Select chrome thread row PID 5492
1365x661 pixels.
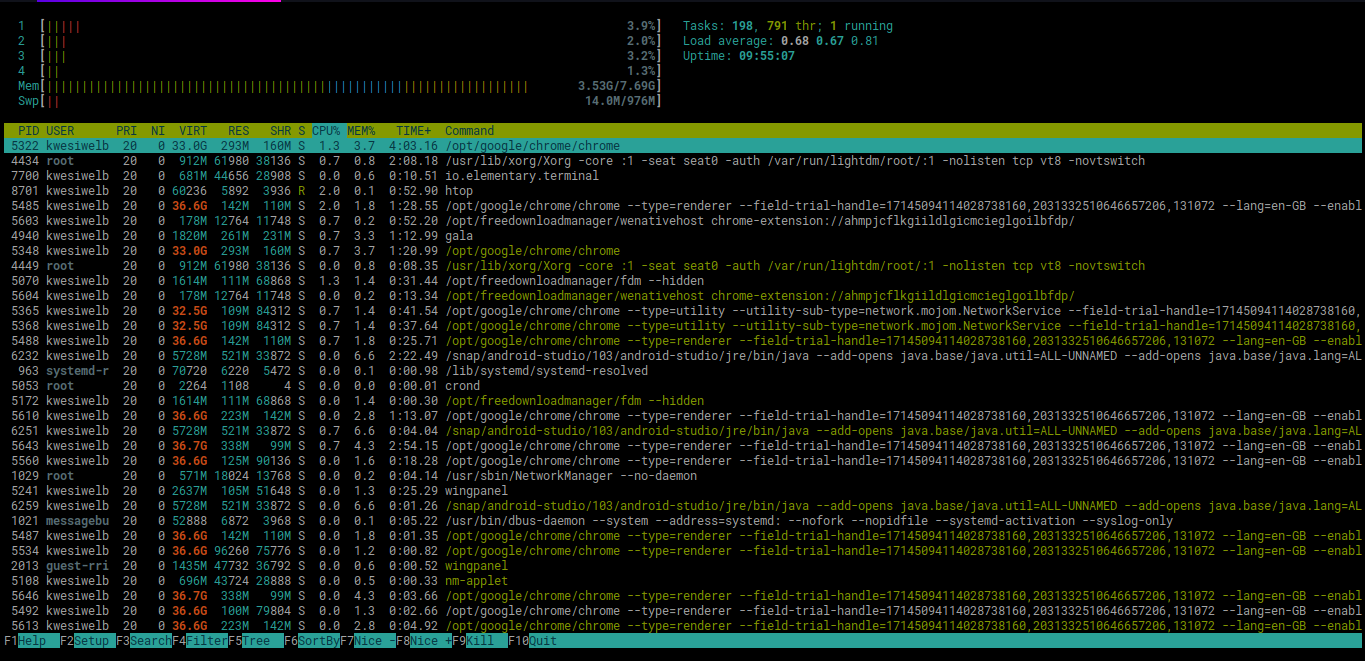click(682, 611)
